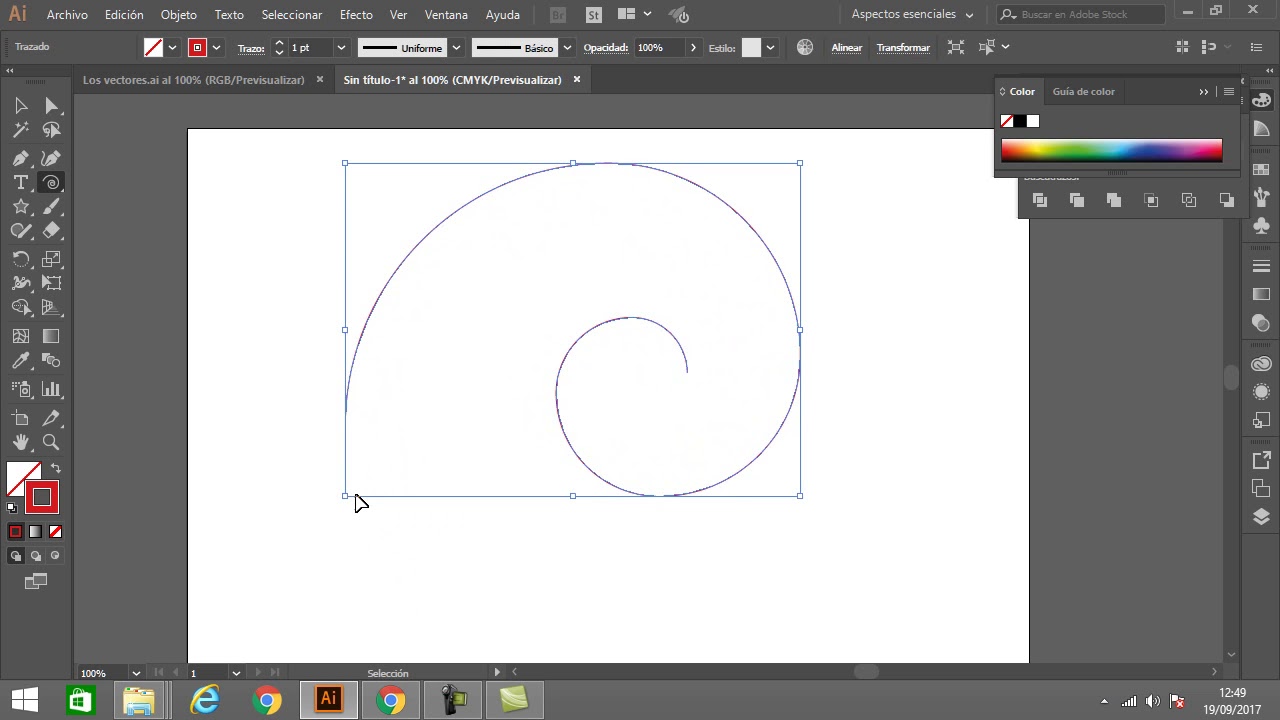1280x720 pixels.
Task: Enable Draw Inside mode
Action: [x=55, y=556]
